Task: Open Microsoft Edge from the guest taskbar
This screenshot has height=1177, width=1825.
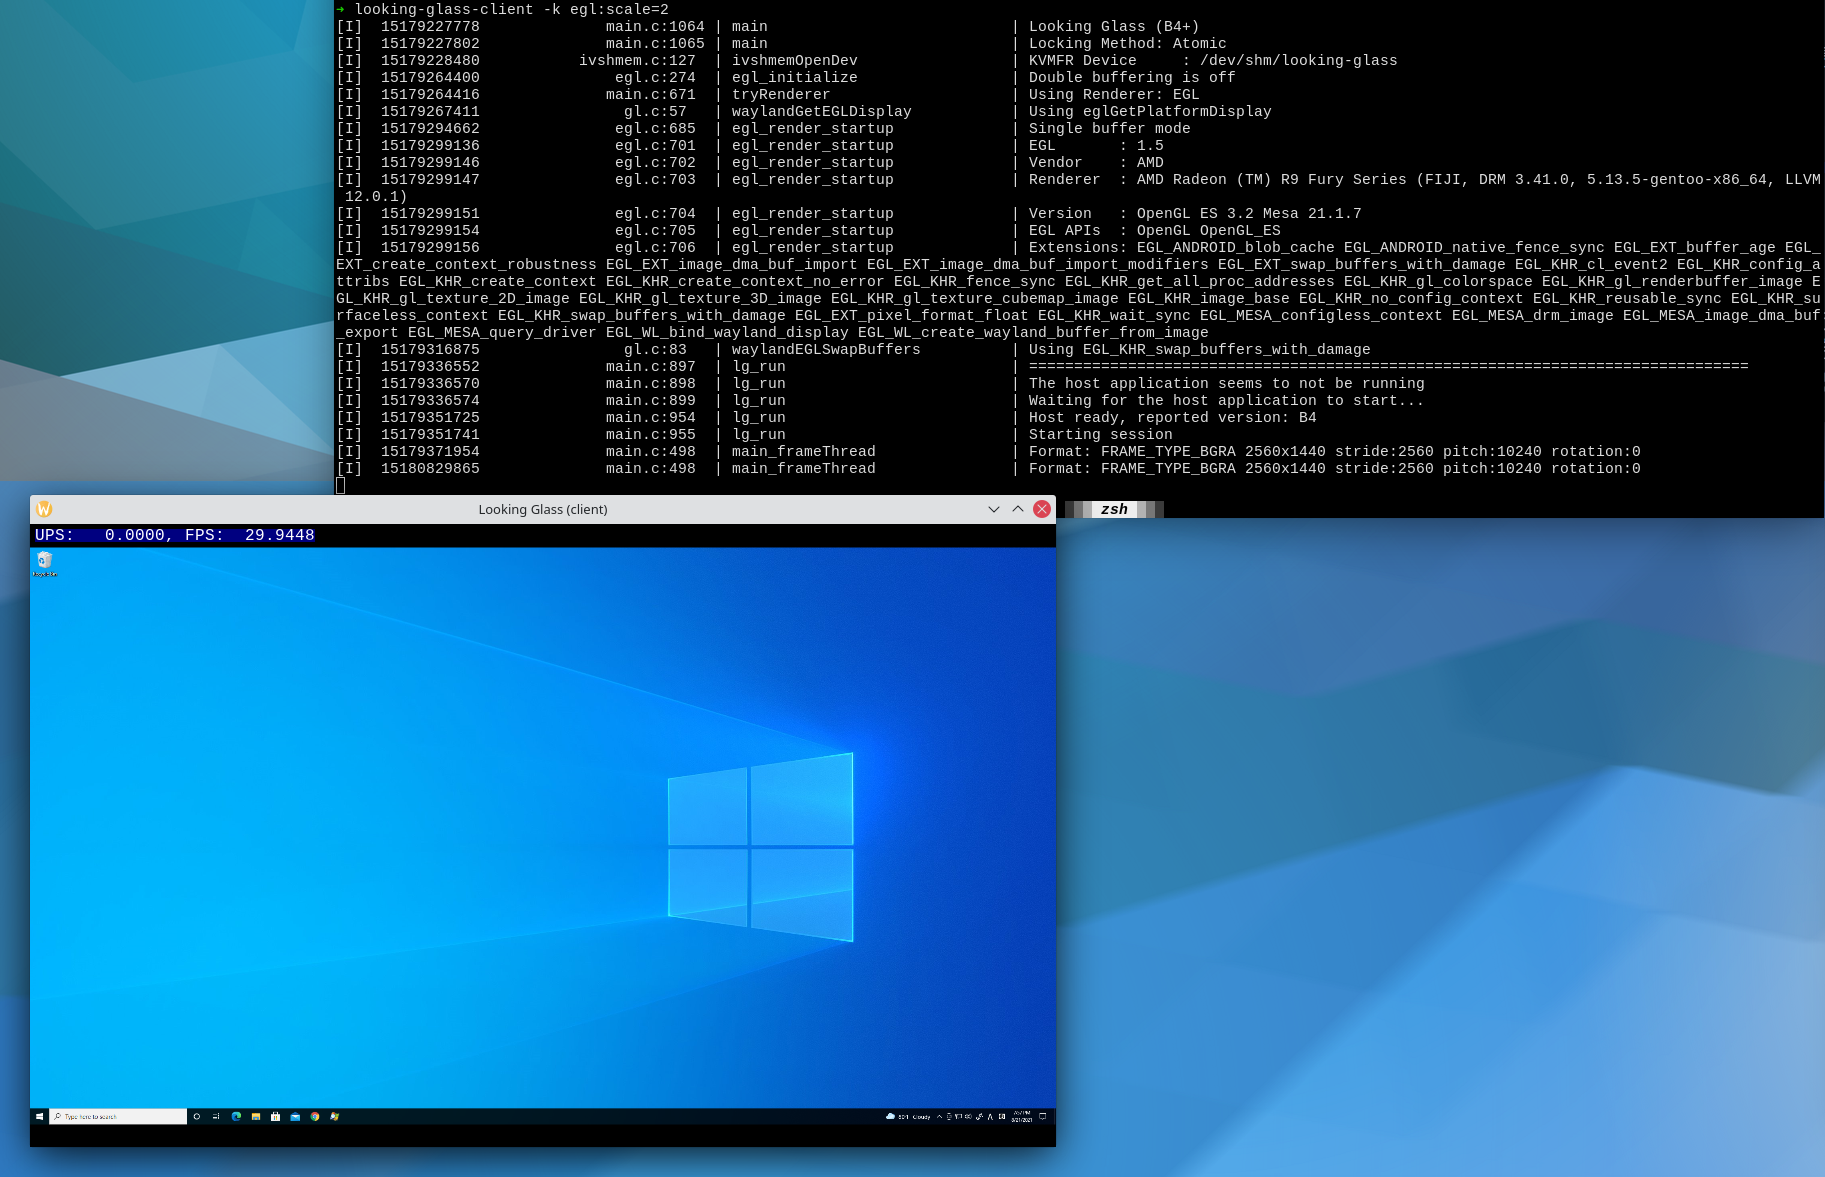Action: tap(236, 1116)
